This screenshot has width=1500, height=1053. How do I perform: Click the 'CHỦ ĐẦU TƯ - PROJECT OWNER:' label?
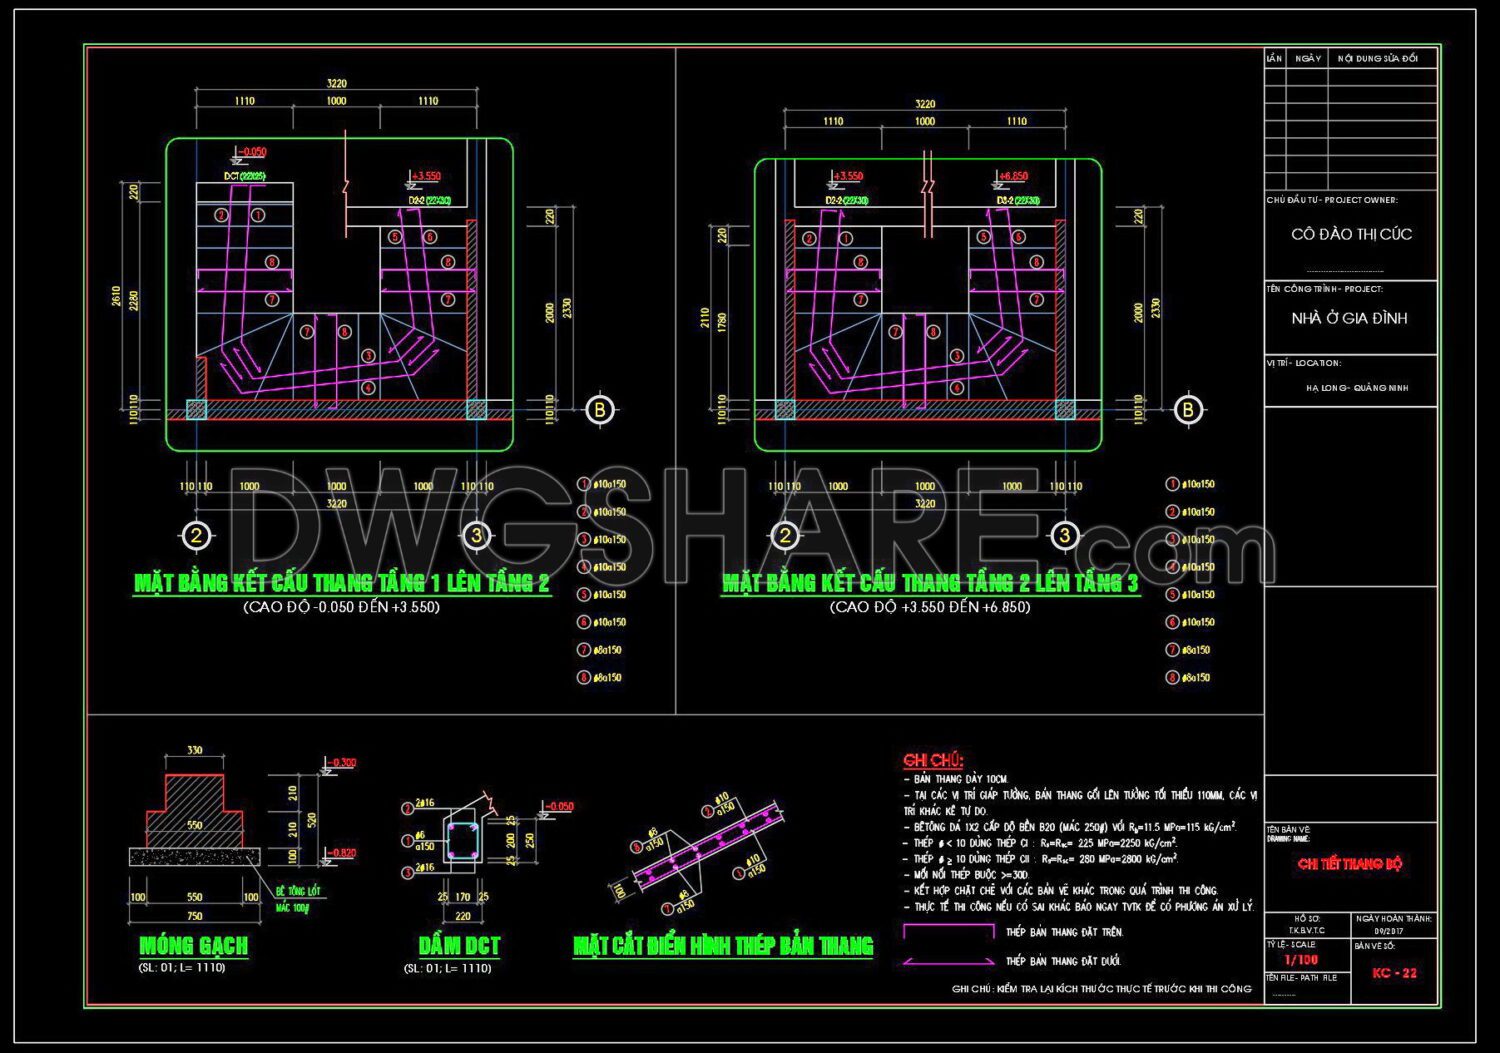tap(1332, 200)
